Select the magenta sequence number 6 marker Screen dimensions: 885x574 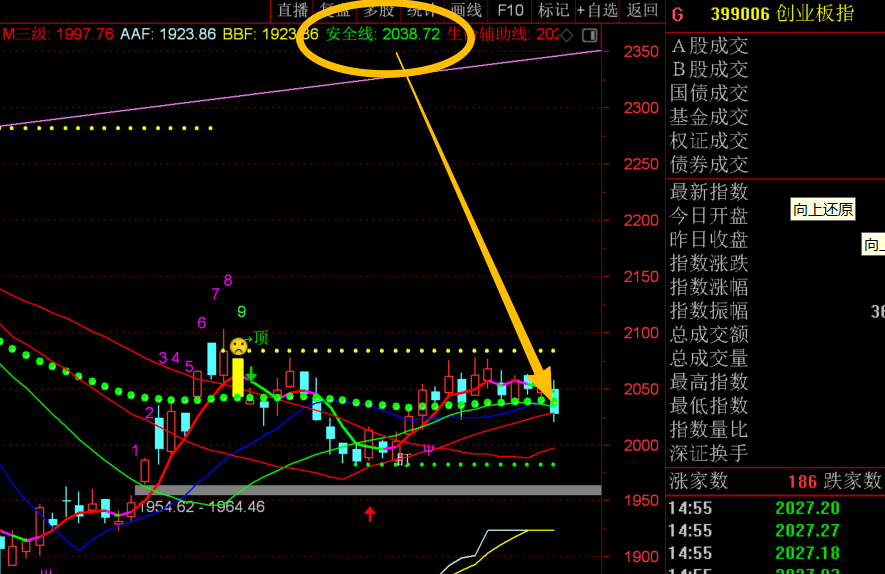tap(201, 323)
